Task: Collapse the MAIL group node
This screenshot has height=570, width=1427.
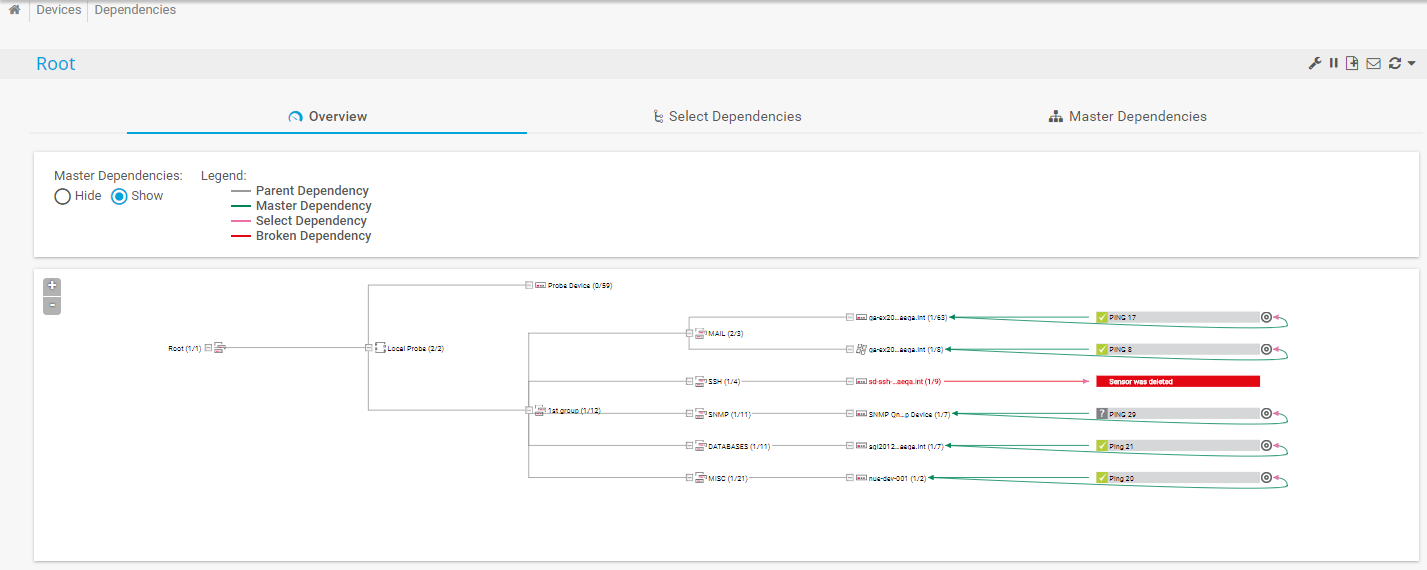Action: point(689,333)
